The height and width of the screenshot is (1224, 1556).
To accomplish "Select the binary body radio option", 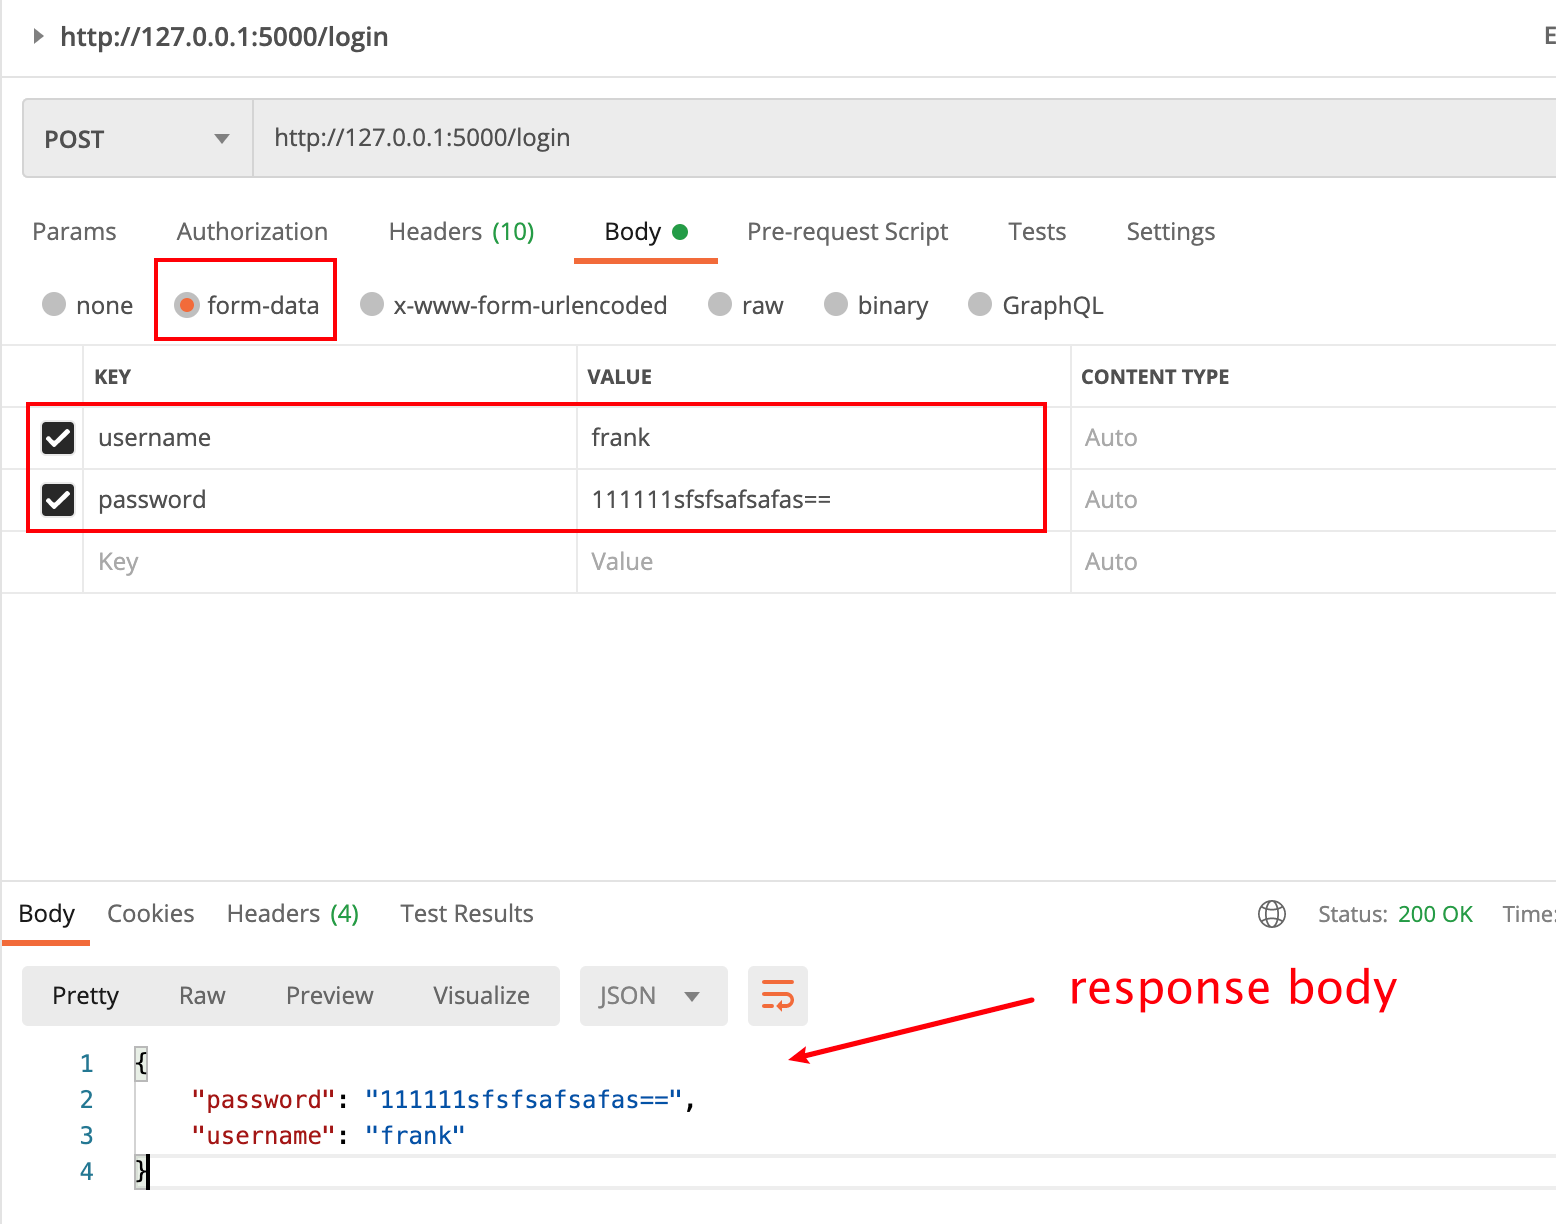I will (x=836, y=304).
